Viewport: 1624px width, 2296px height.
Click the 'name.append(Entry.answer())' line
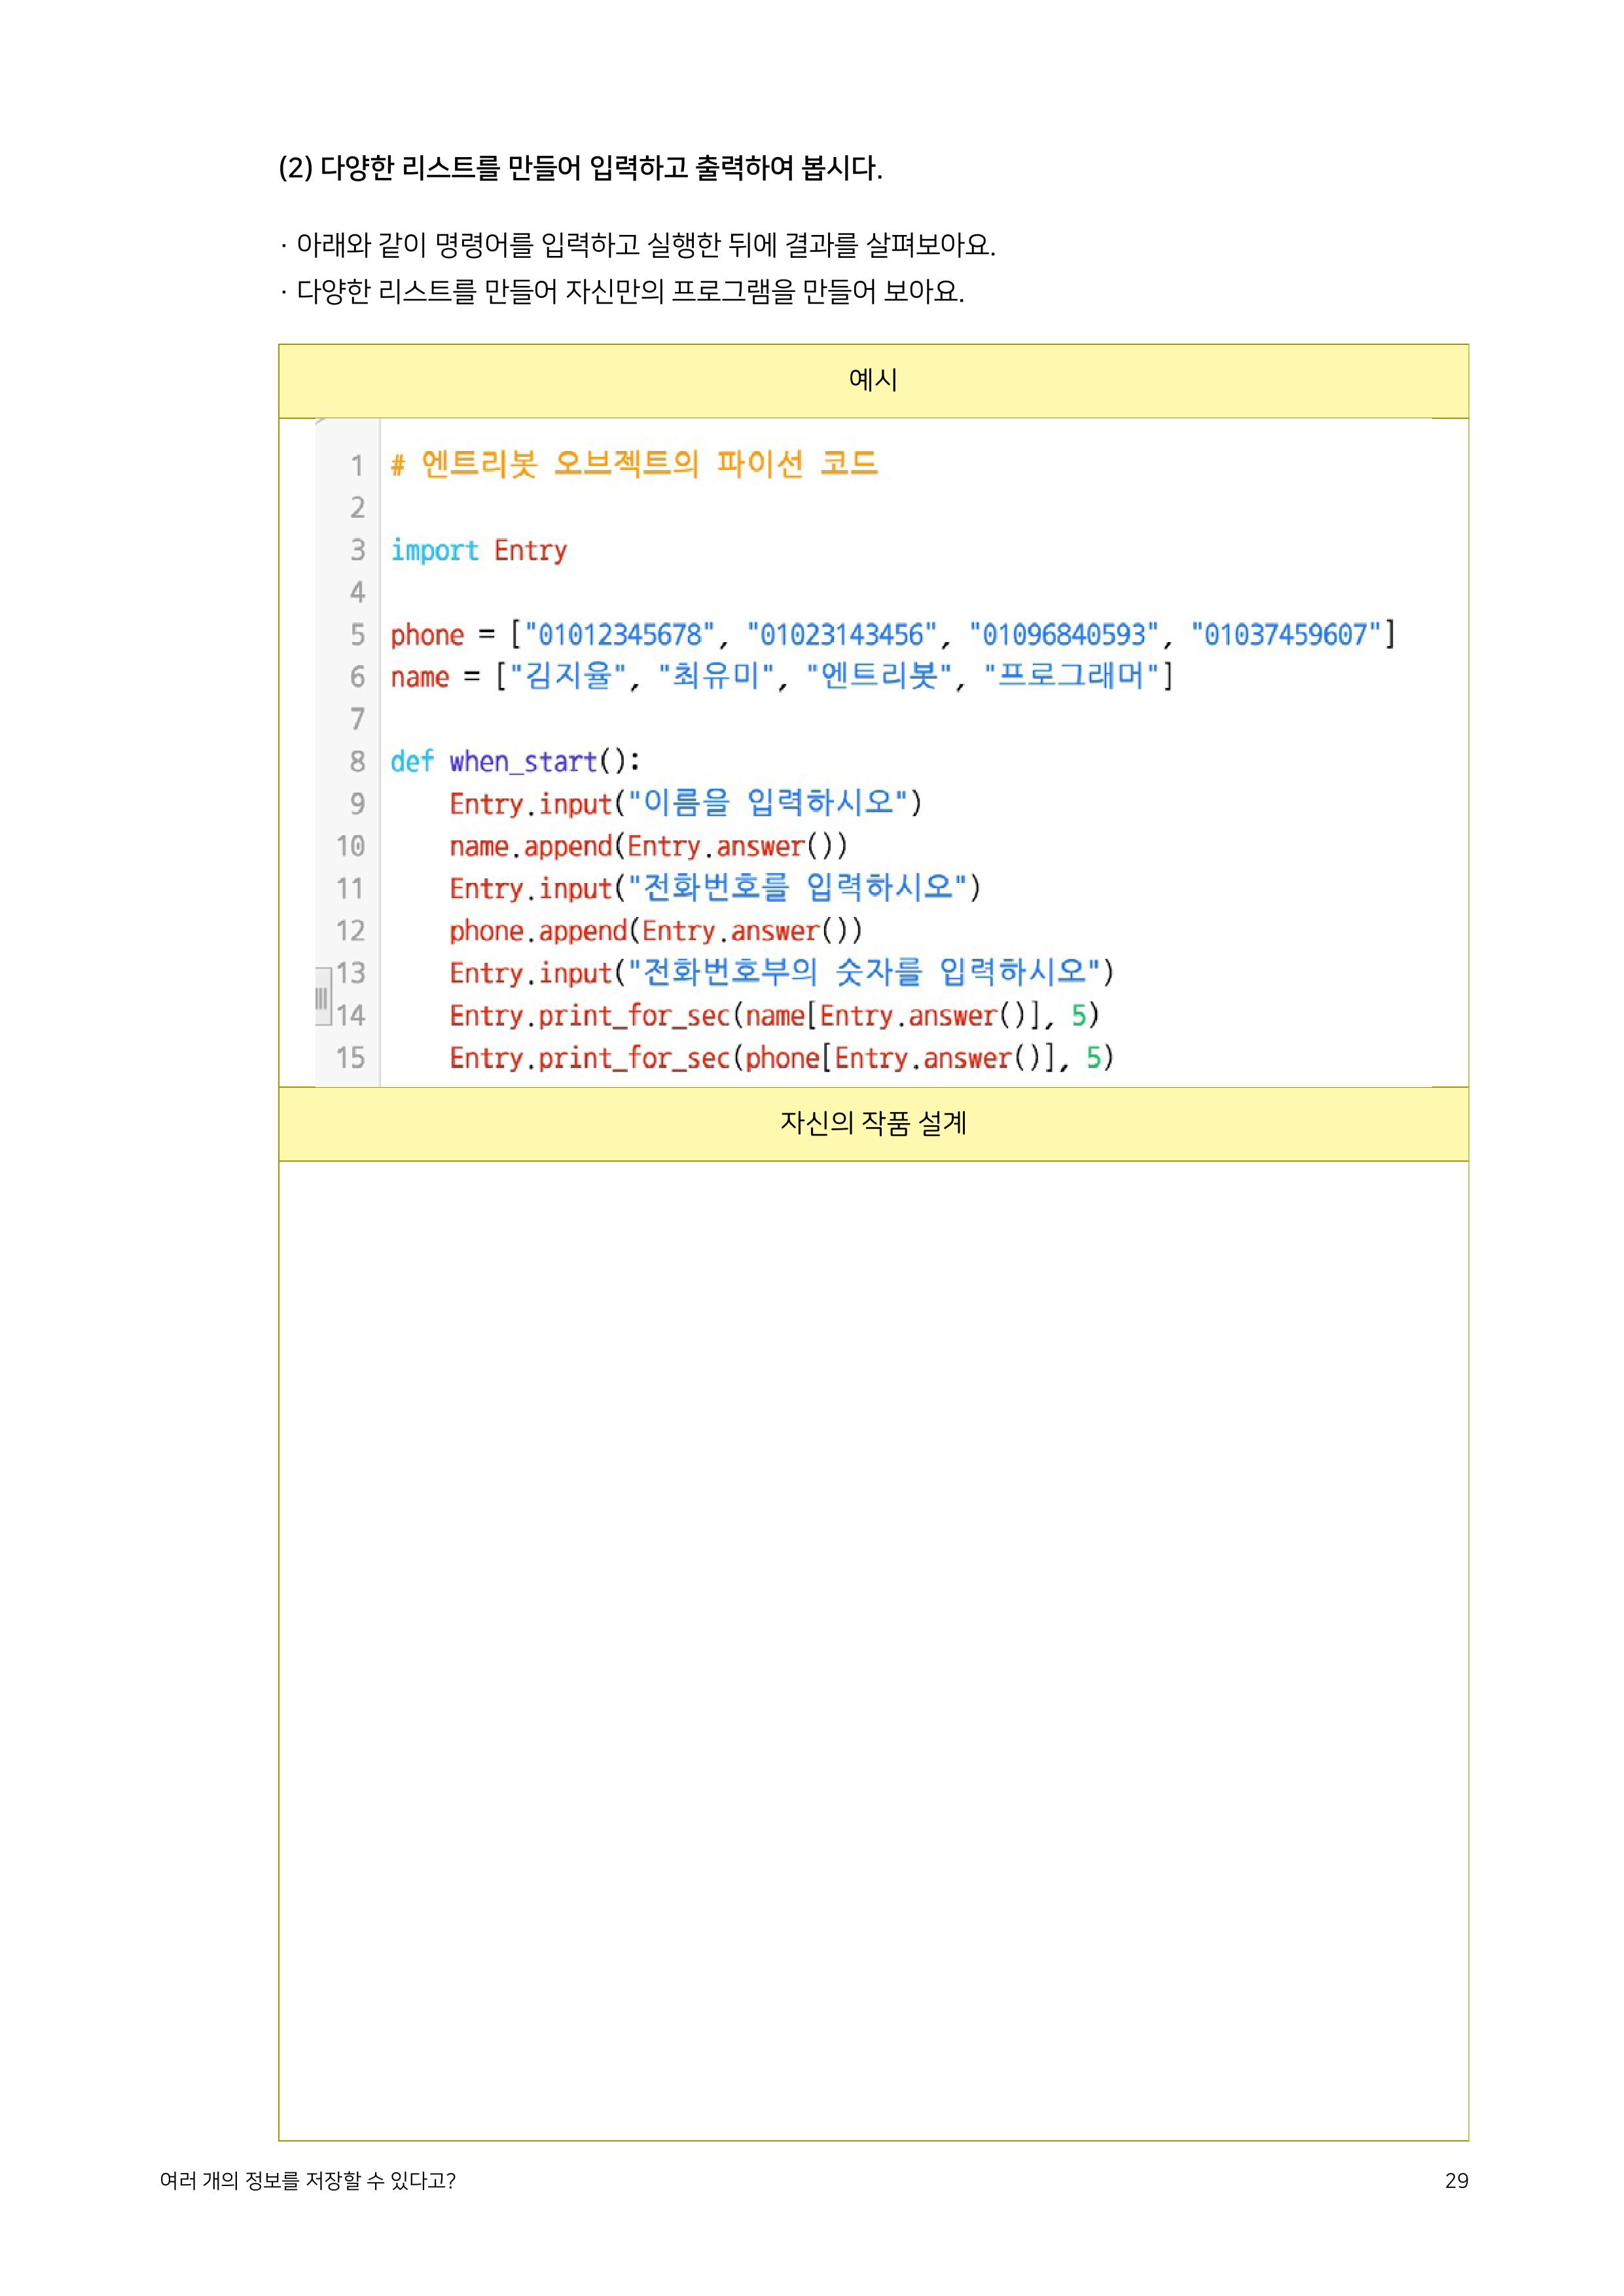648,847
